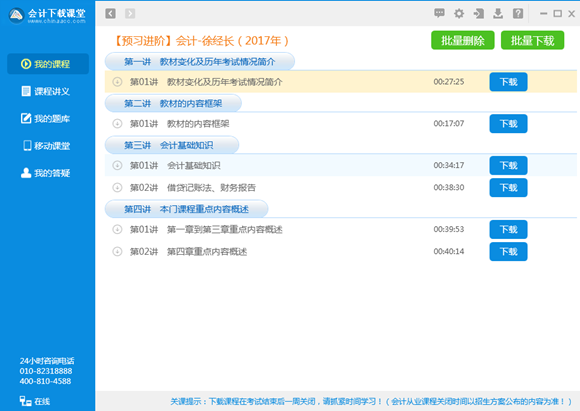Click the logout exit icon
The image size is (580, 411).
(x=478, y=14)
